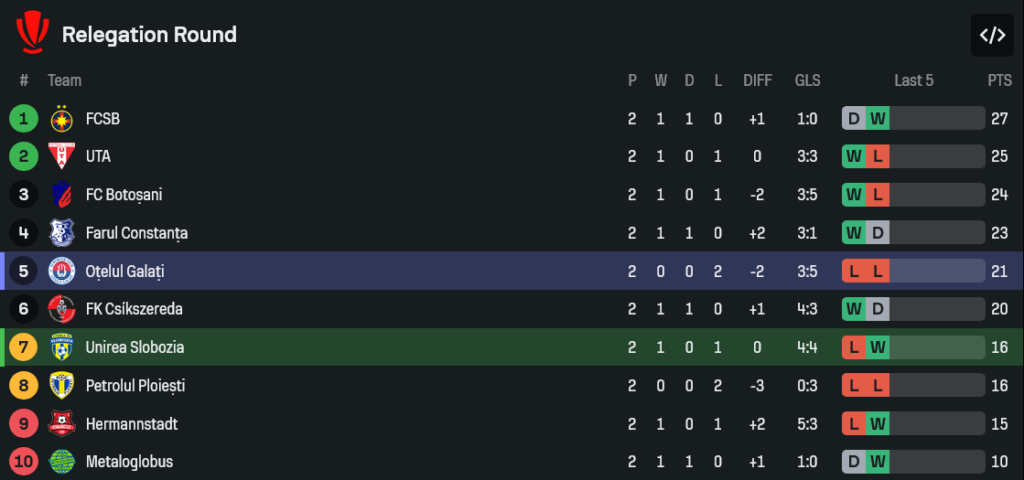Click the Last 5 column header
This screenshot has height=480, width=1024.
(913, 80)
